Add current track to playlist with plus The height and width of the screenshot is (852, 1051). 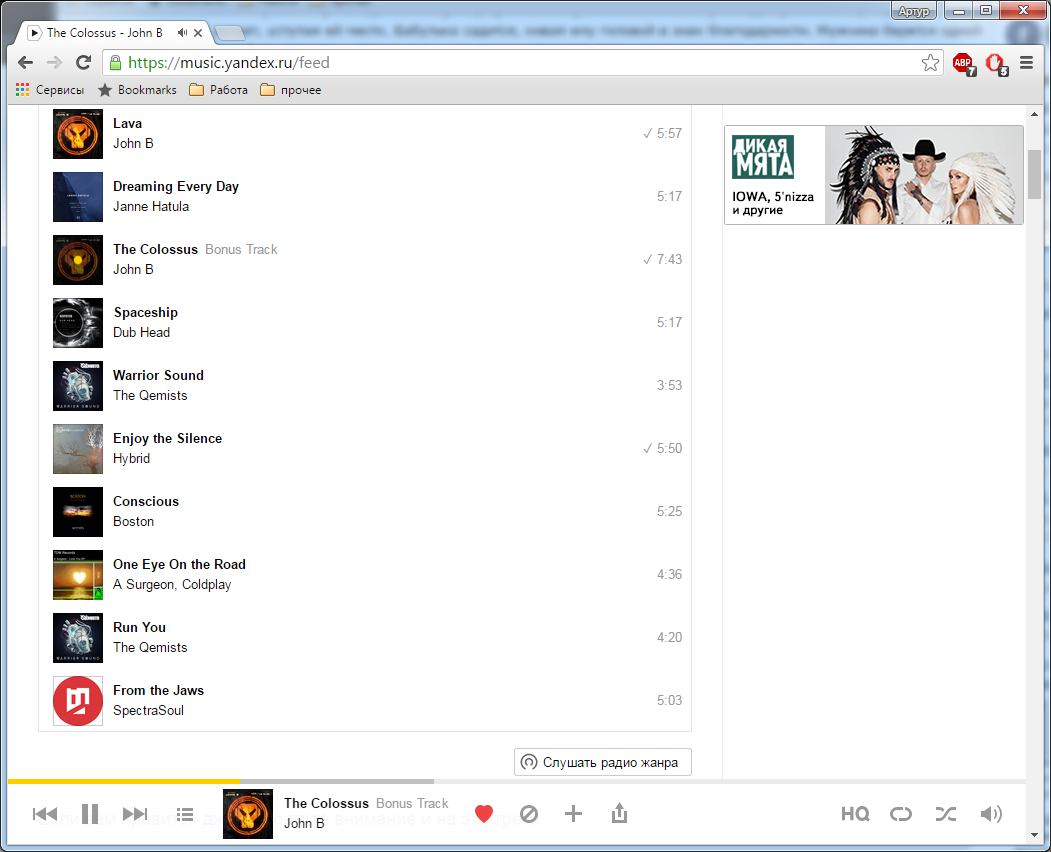click(573, 814)
